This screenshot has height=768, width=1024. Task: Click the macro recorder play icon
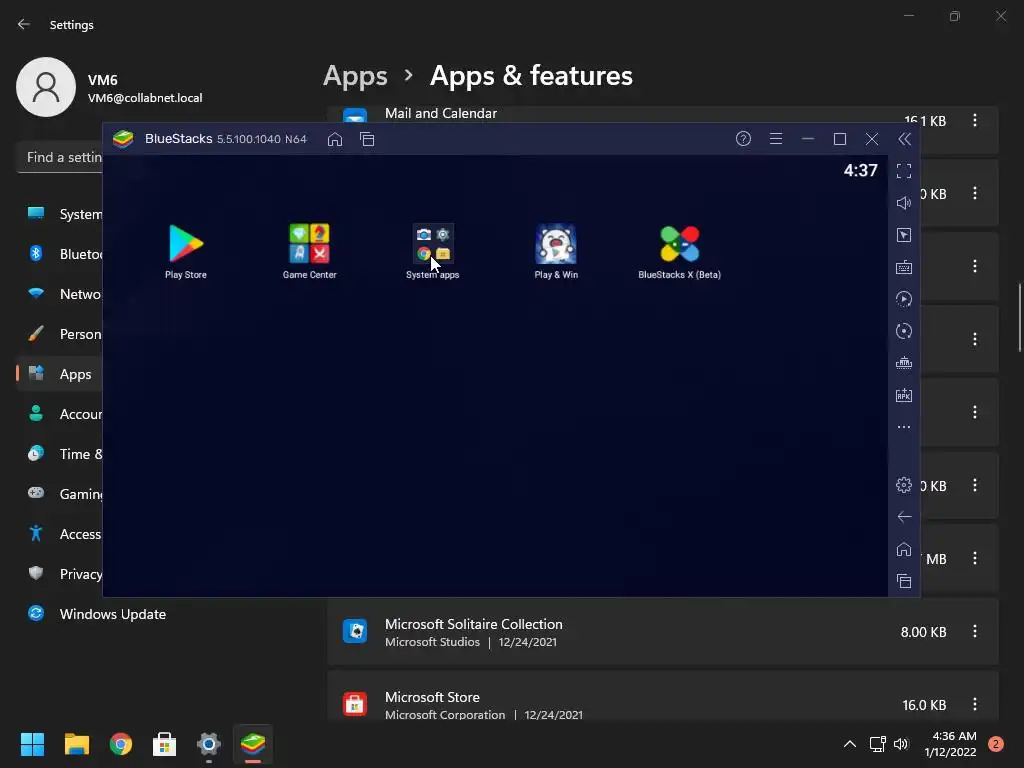tap(904, 299)
